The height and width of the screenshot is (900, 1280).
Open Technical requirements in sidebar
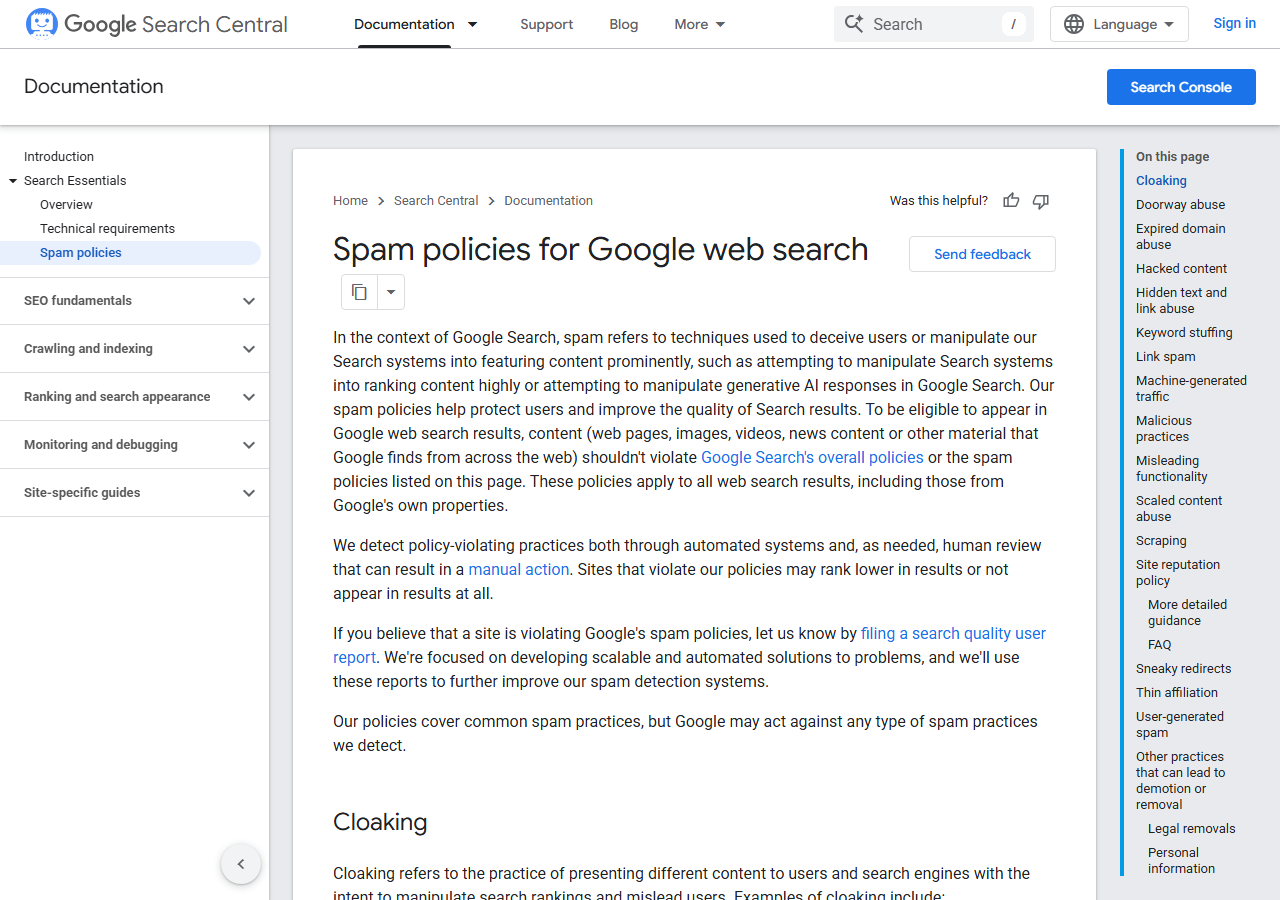pyautogui.click(x=107, y=229)
